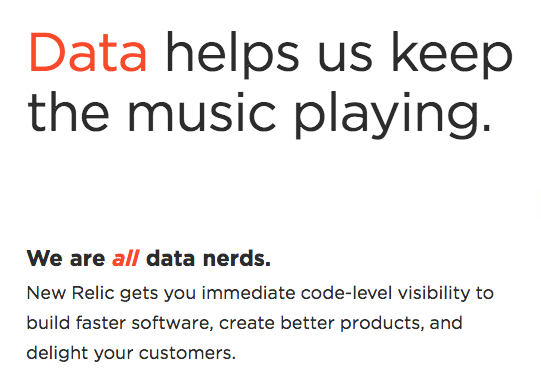Click the word "customers." ending the paragraph

(187, 354)
